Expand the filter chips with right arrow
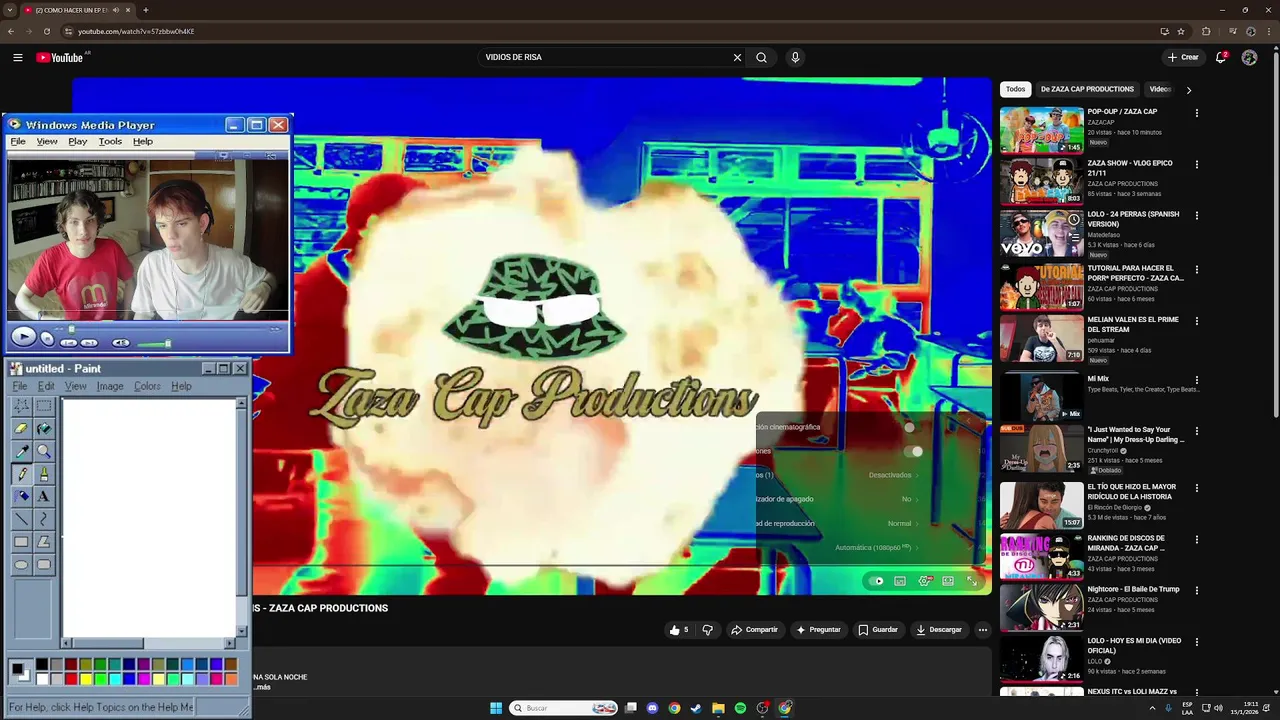Image resolution: width=1280 pixels, height=720 pixels. click(x=1188, y=90)
